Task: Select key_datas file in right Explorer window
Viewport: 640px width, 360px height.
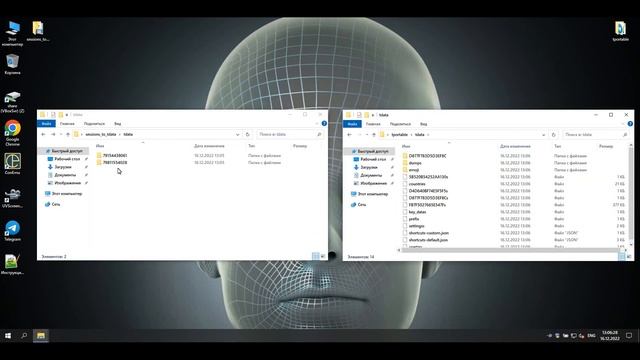Action: pyautogui.click(x=417, y=212)
